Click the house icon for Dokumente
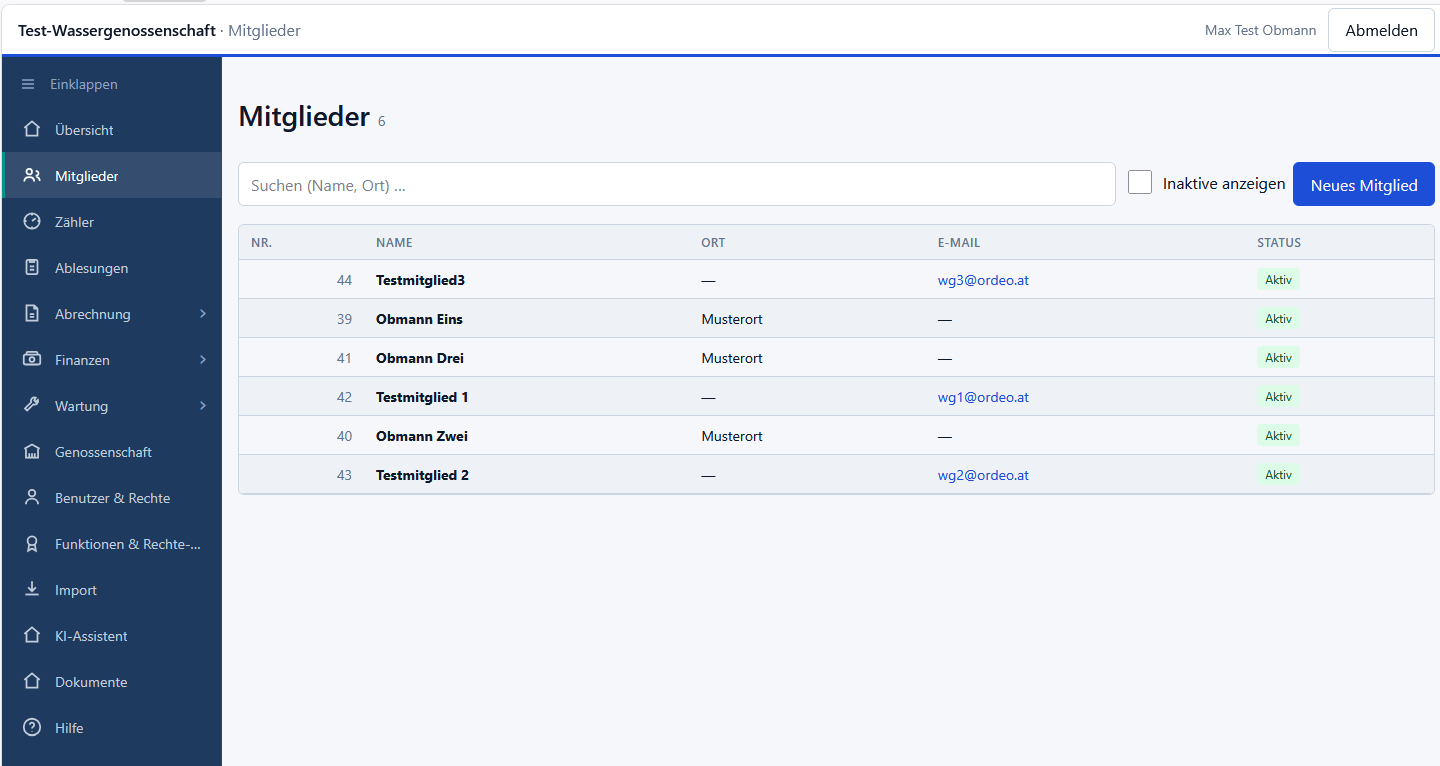Viewport: 1440px width, 766px height. (x=32, y=682)
